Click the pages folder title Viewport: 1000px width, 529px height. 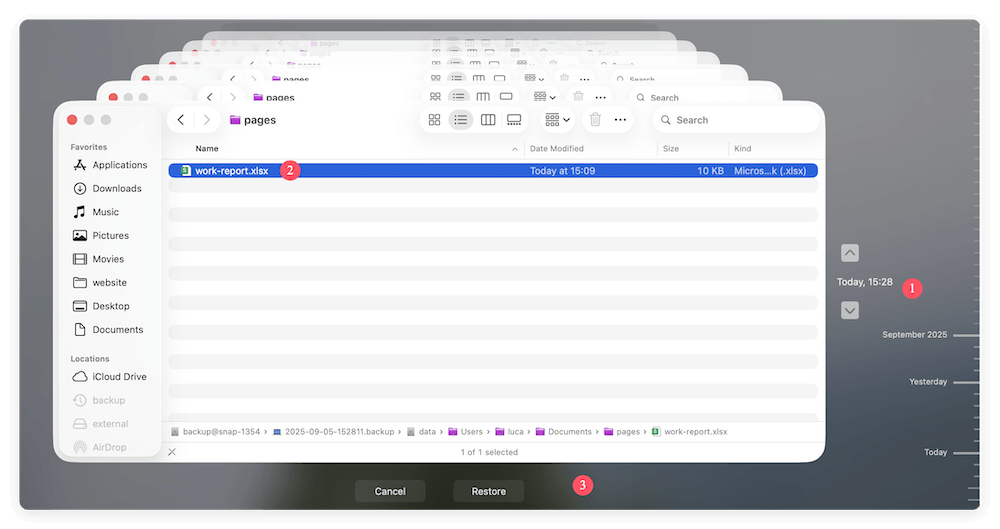pos(253,120)
